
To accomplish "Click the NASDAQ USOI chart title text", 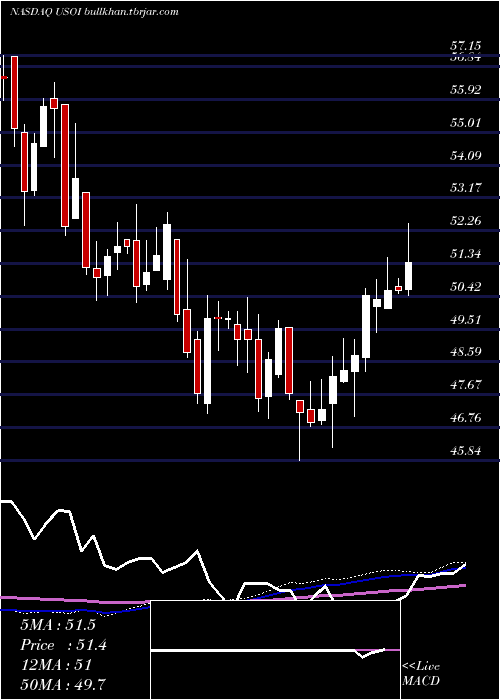I will pyautogui.click(x=95, y=12).
